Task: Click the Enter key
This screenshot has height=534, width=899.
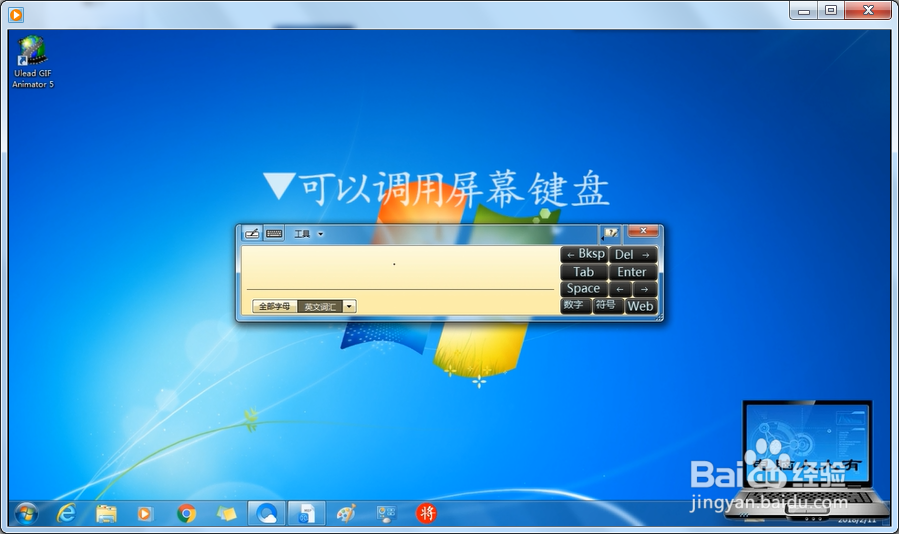Action: (633, 272)
